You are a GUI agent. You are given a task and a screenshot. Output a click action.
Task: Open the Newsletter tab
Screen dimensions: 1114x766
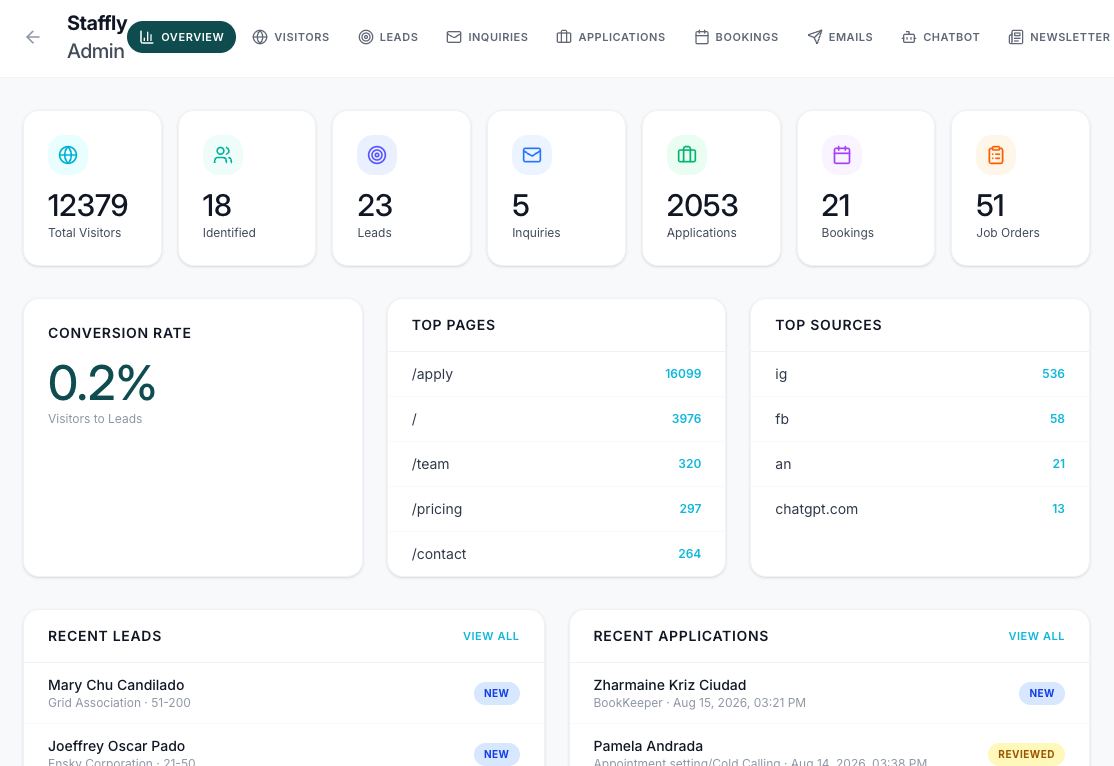tap(1059, 37)
